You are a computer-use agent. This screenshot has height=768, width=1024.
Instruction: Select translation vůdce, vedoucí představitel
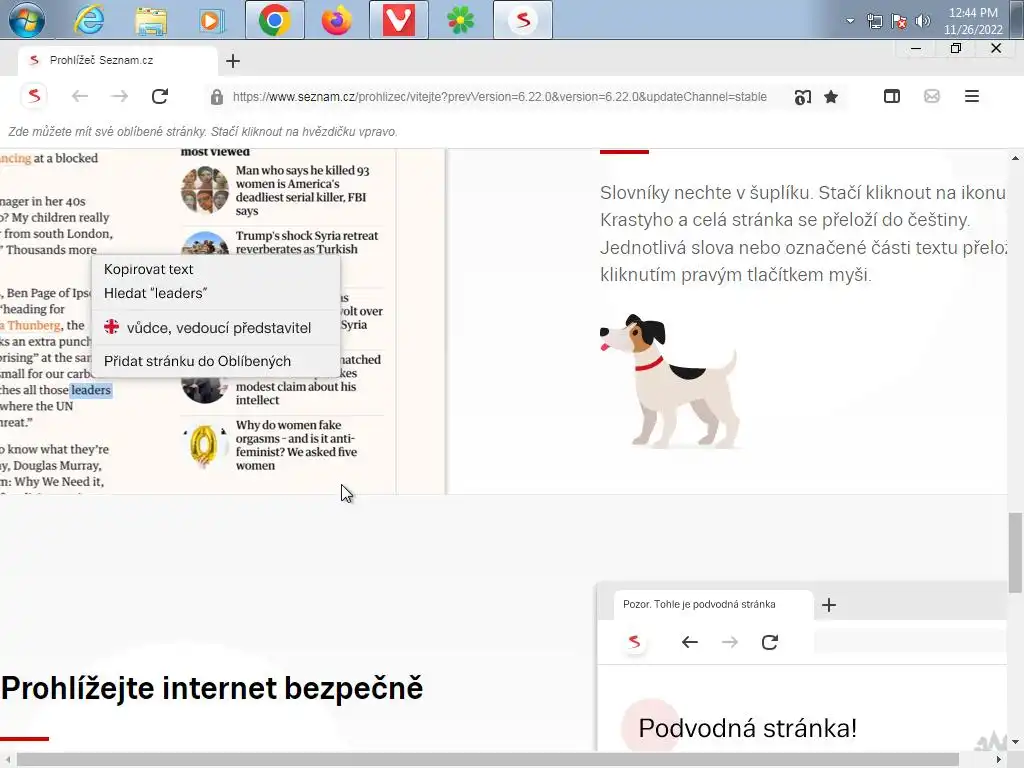[216, 328]
